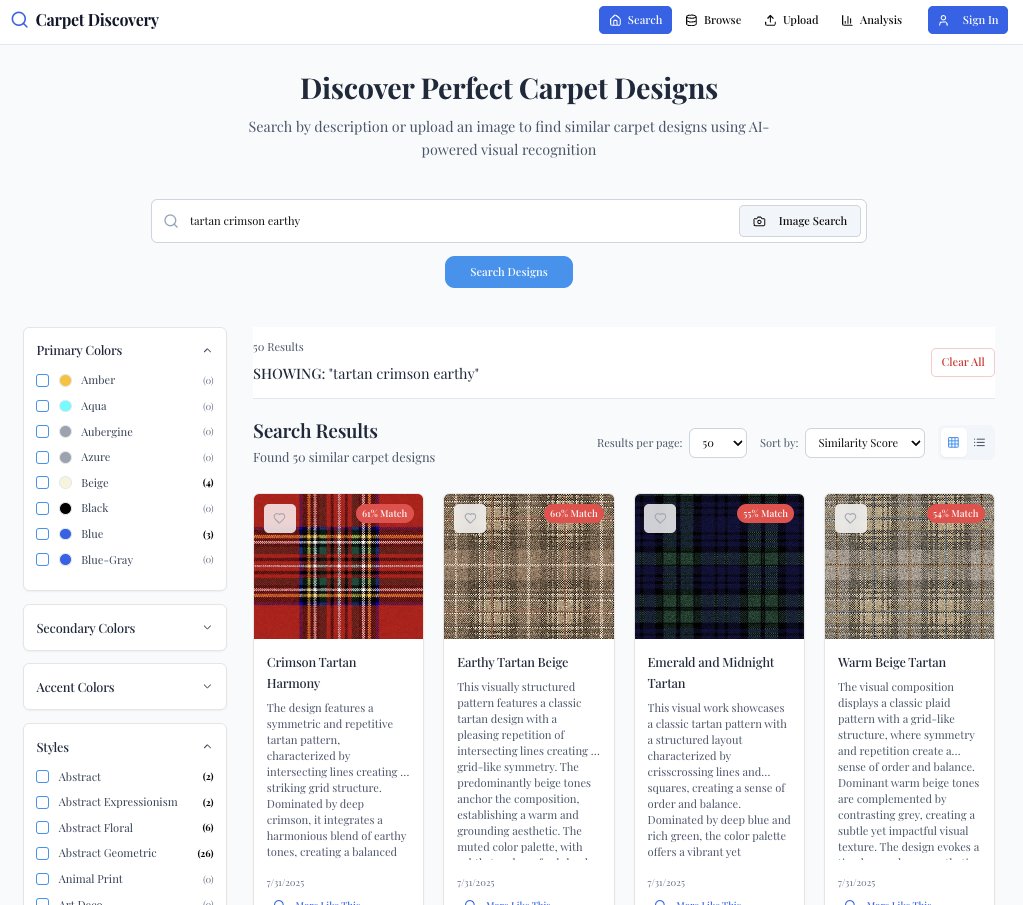
Task: Click the 60% Match badge
Action: 573,514
